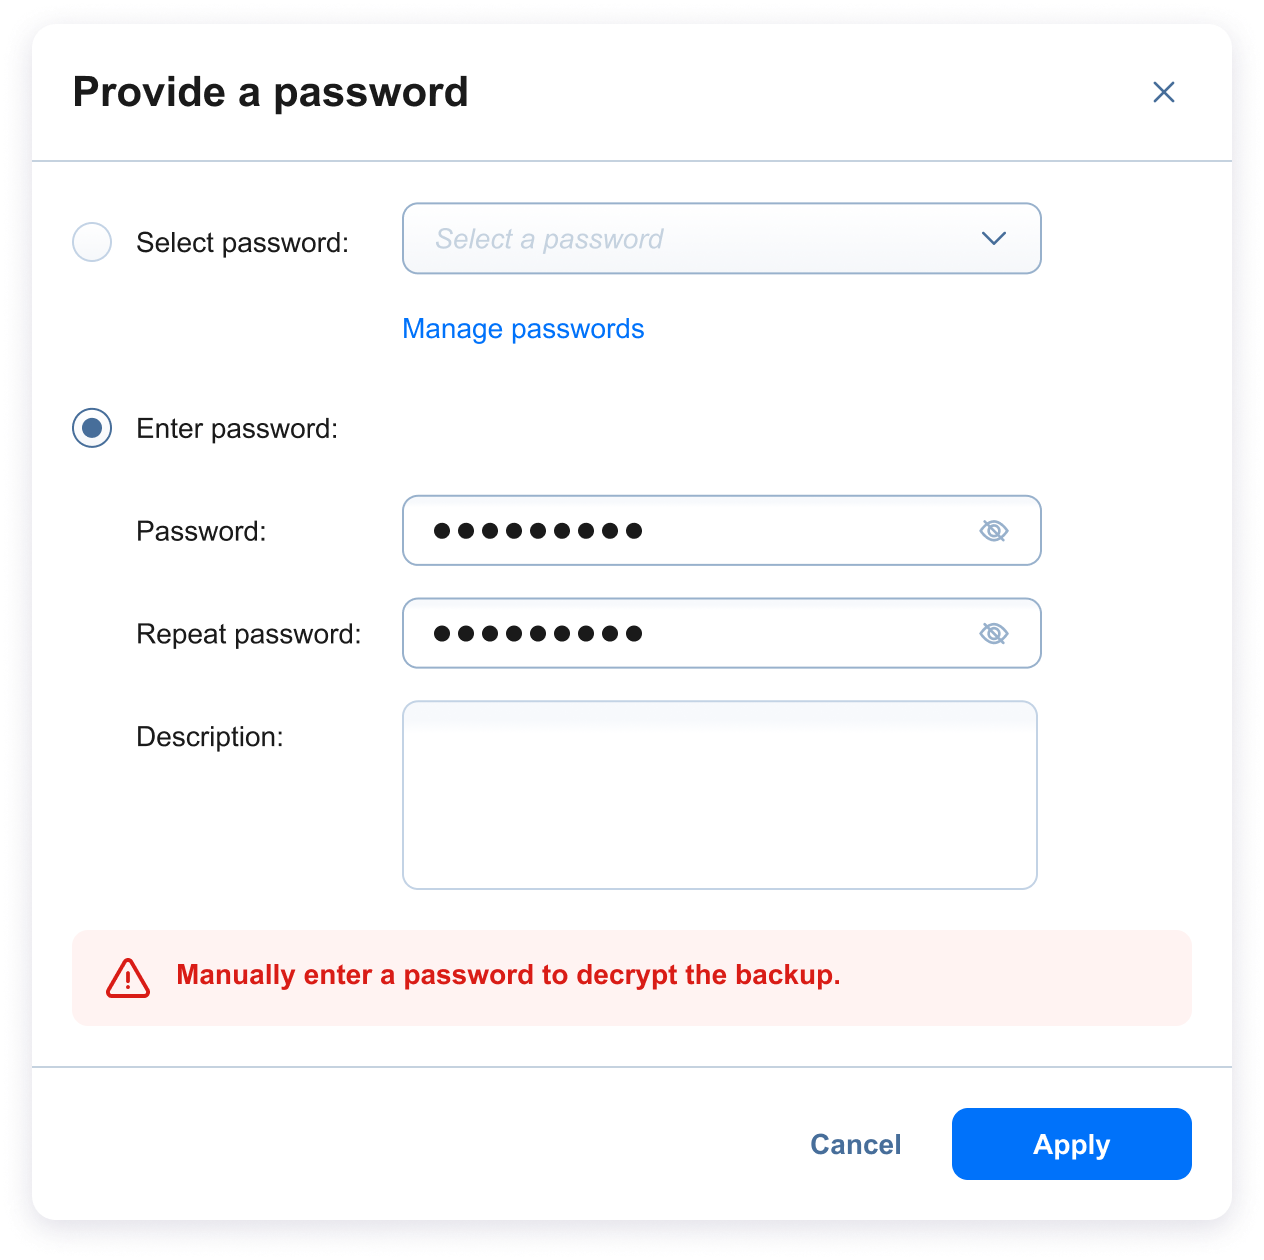Open the Select a password combo box
The height and width of the screenshot is (1260, 1264).
(700, 239)
